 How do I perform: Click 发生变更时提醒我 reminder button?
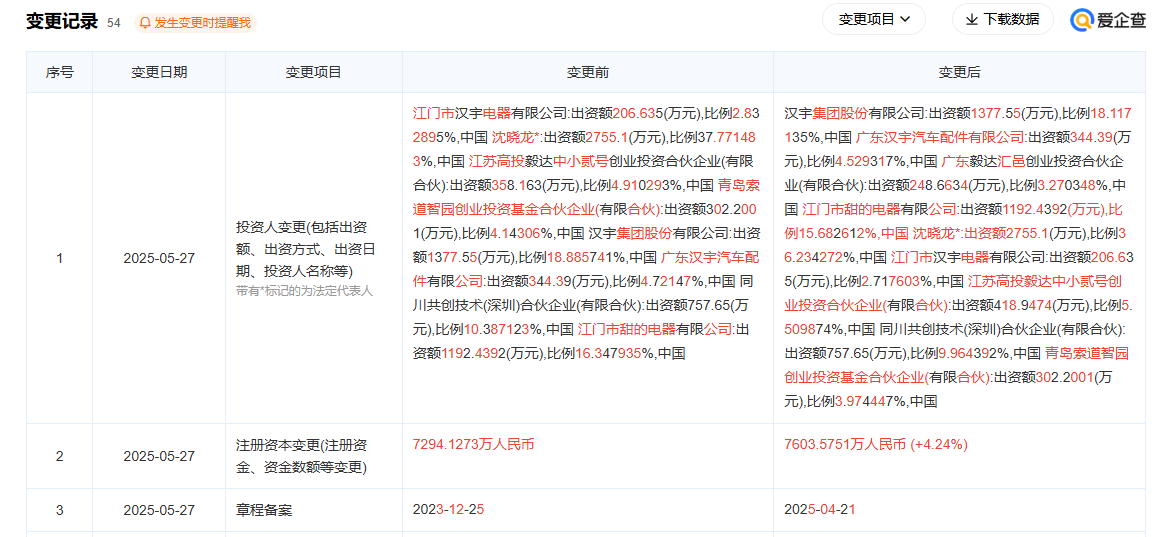195,23
